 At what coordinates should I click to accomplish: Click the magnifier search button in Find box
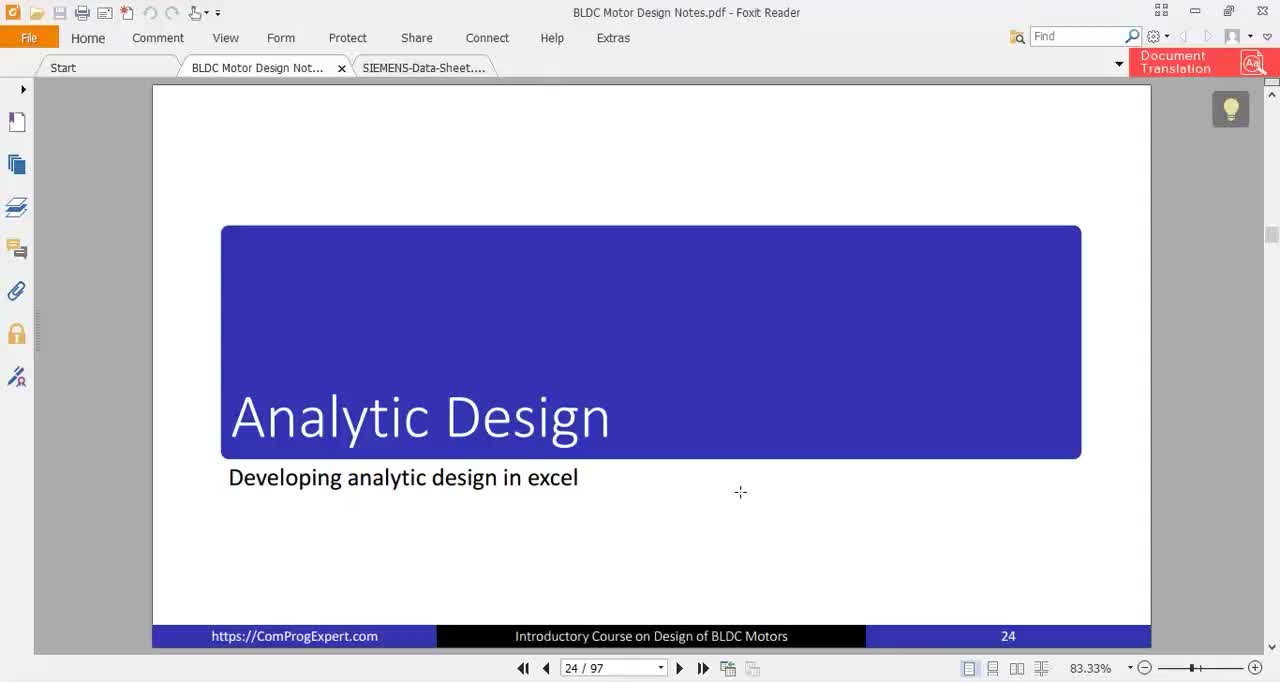(x=1132, y=36)
